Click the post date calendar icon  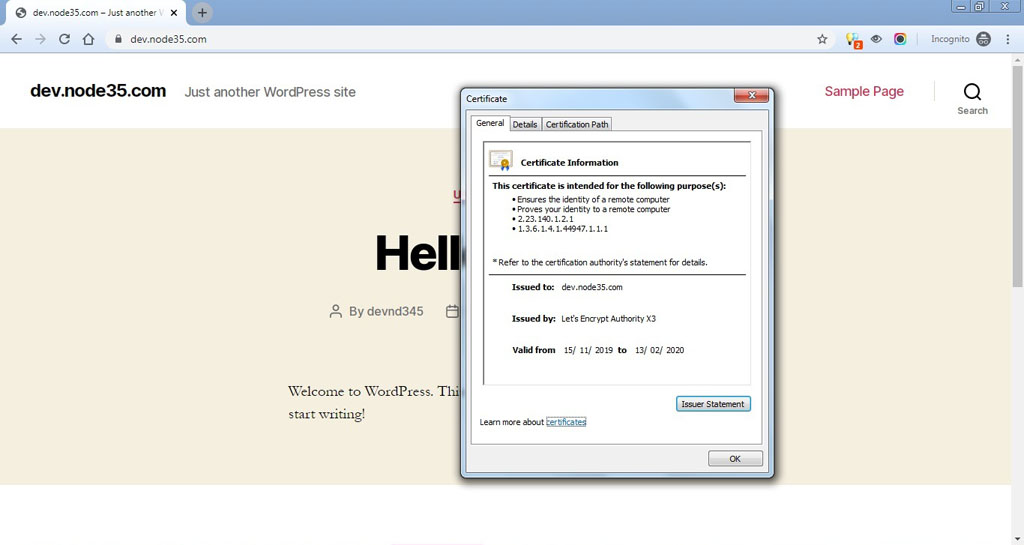click(452, 311)
